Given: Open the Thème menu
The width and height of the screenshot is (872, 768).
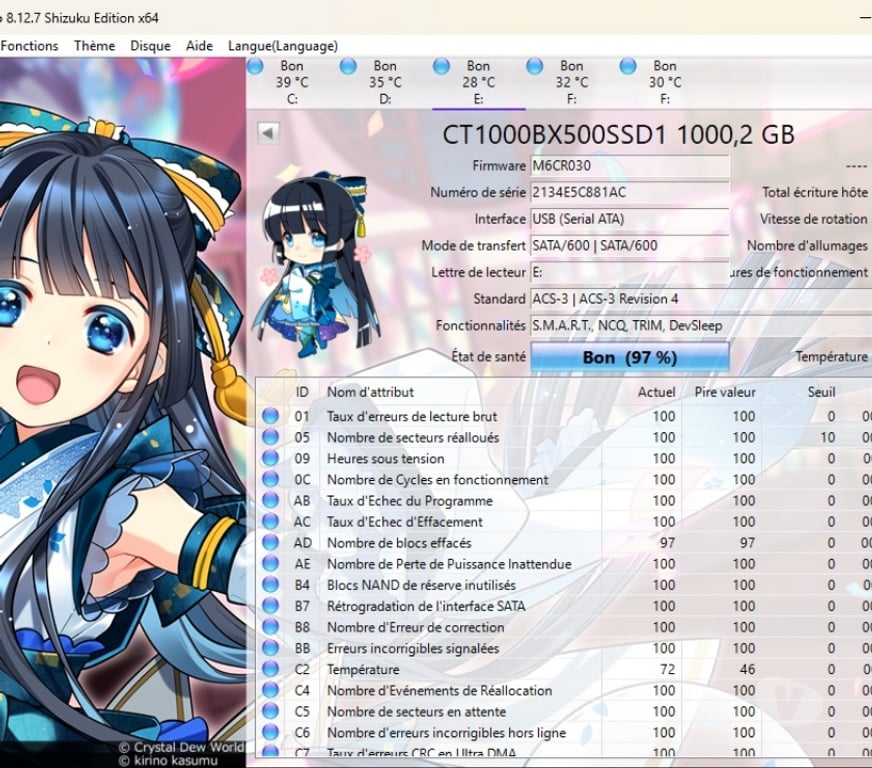Looking at the screenshot, I should click(x=94, y=46).
